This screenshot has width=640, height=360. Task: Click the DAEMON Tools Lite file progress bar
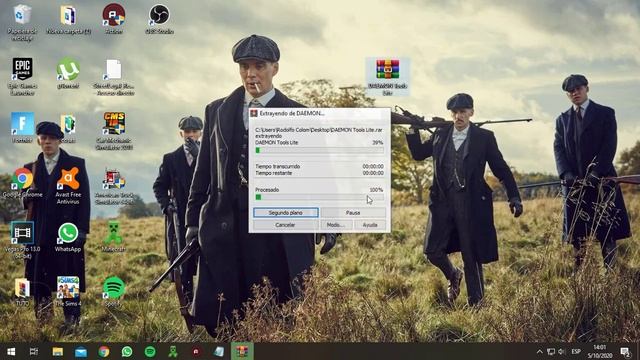click(x=319, y=150)
